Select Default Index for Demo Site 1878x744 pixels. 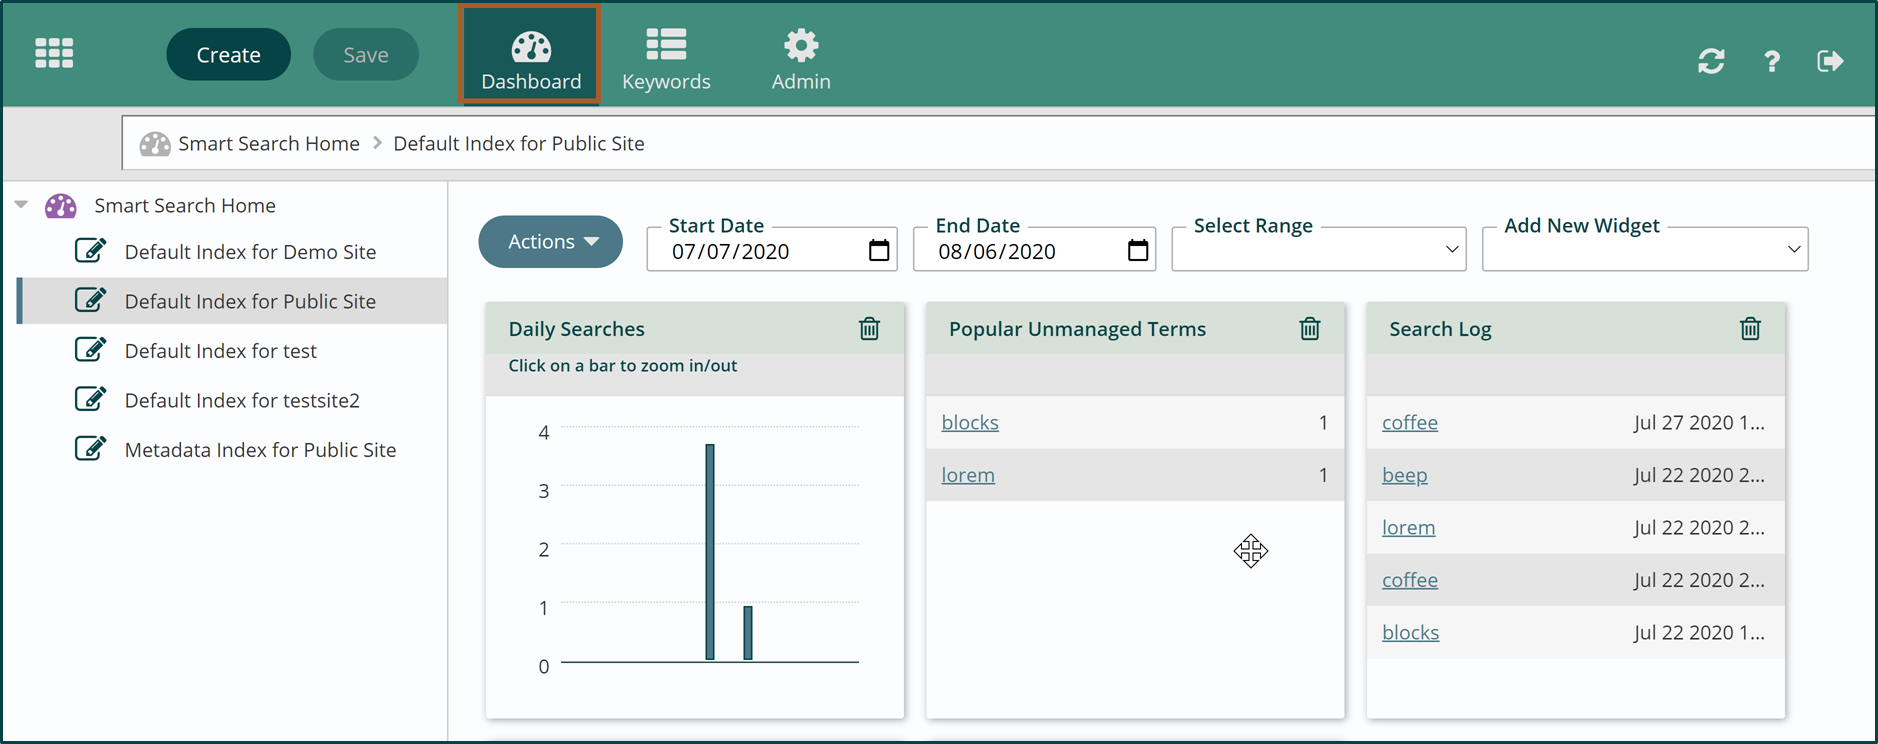[250, 252]
